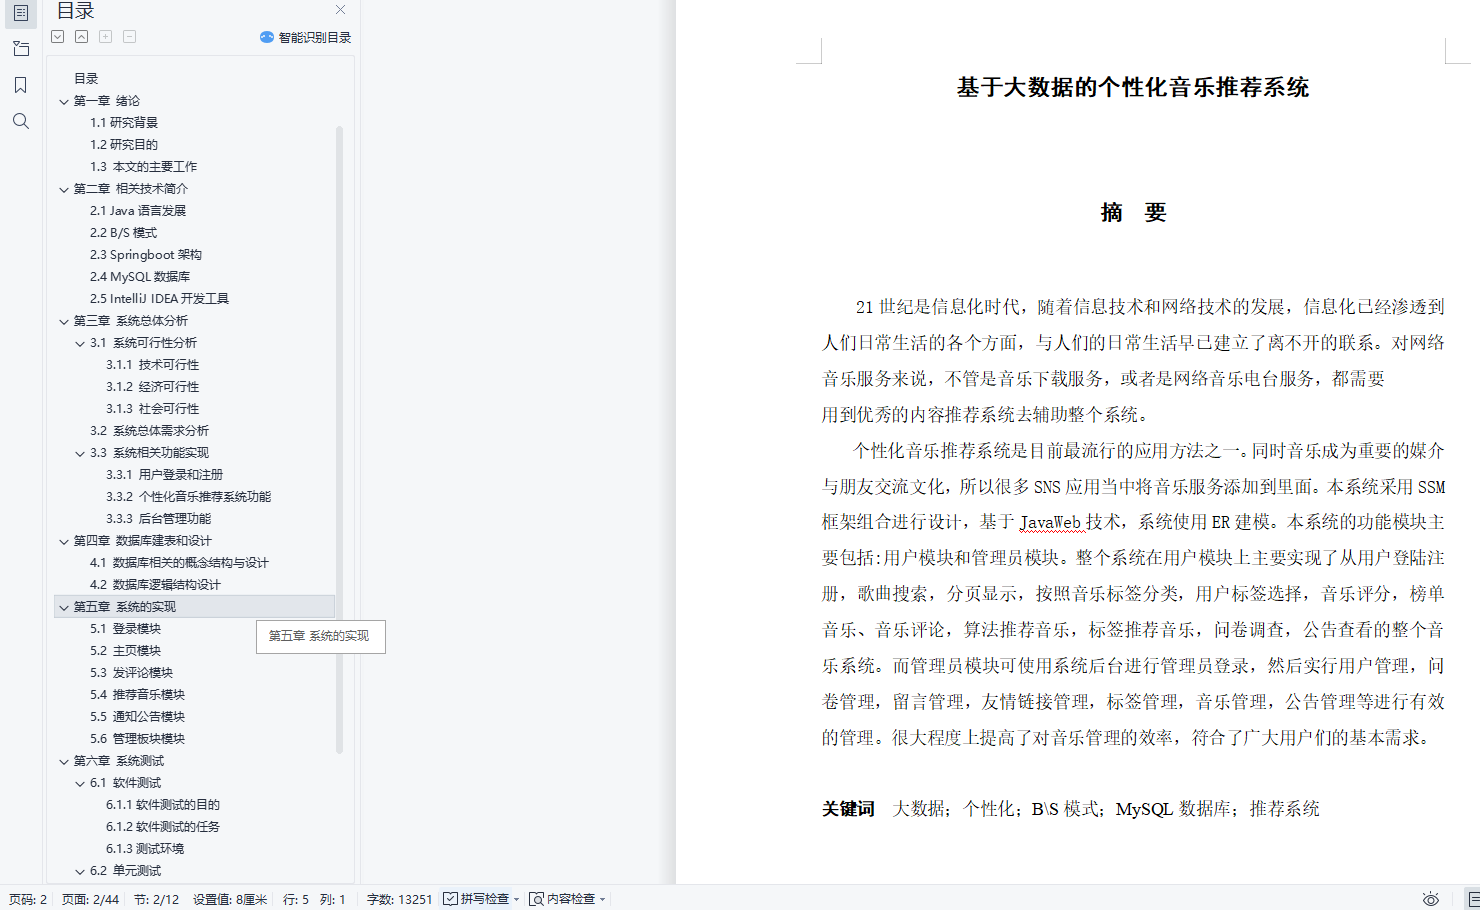Click 页码: 2 in status bar
The image size is (1480, 910).
28,899
